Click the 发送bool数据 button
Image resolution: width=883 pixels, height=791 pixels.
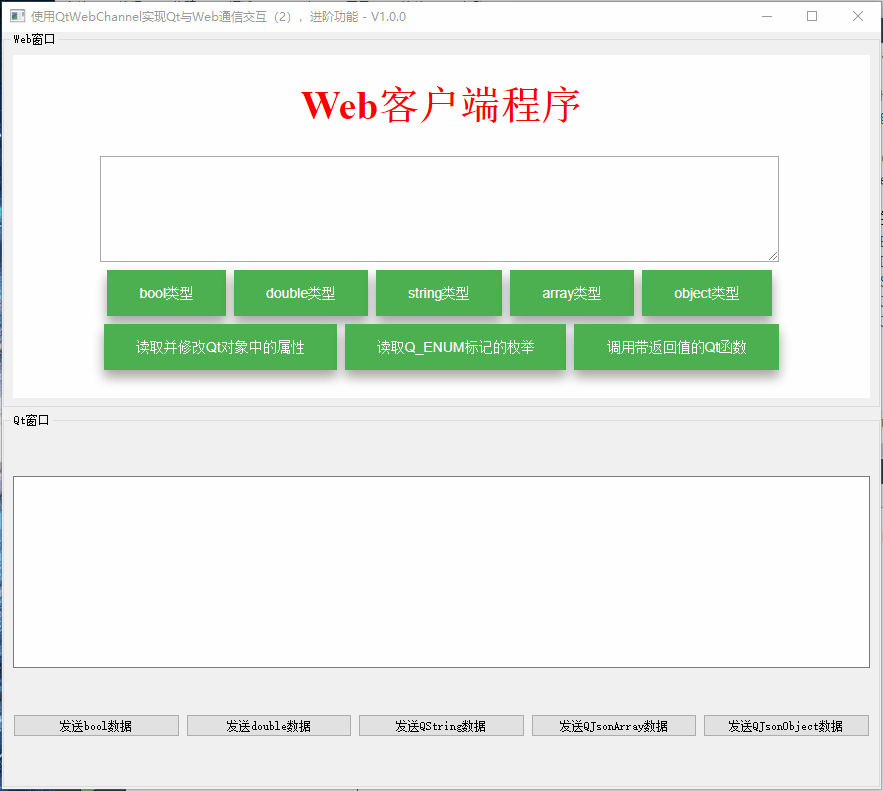click(x=96, y=725)
